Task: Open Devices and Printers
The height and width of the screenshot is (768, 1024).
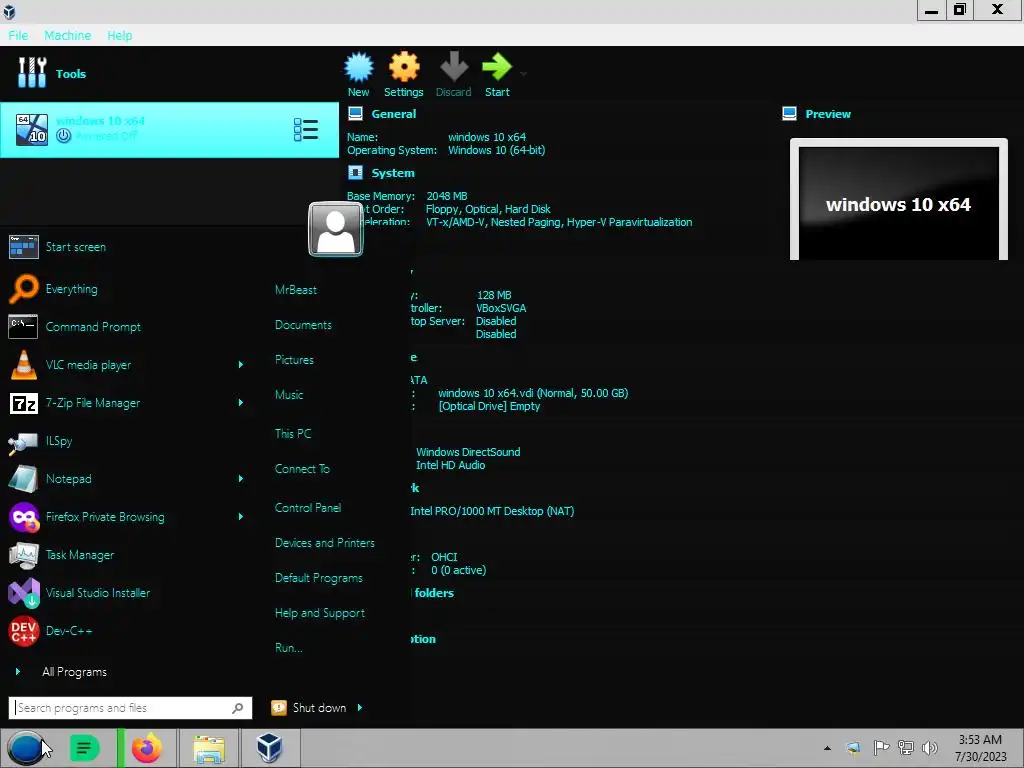Action: point(325,543)
